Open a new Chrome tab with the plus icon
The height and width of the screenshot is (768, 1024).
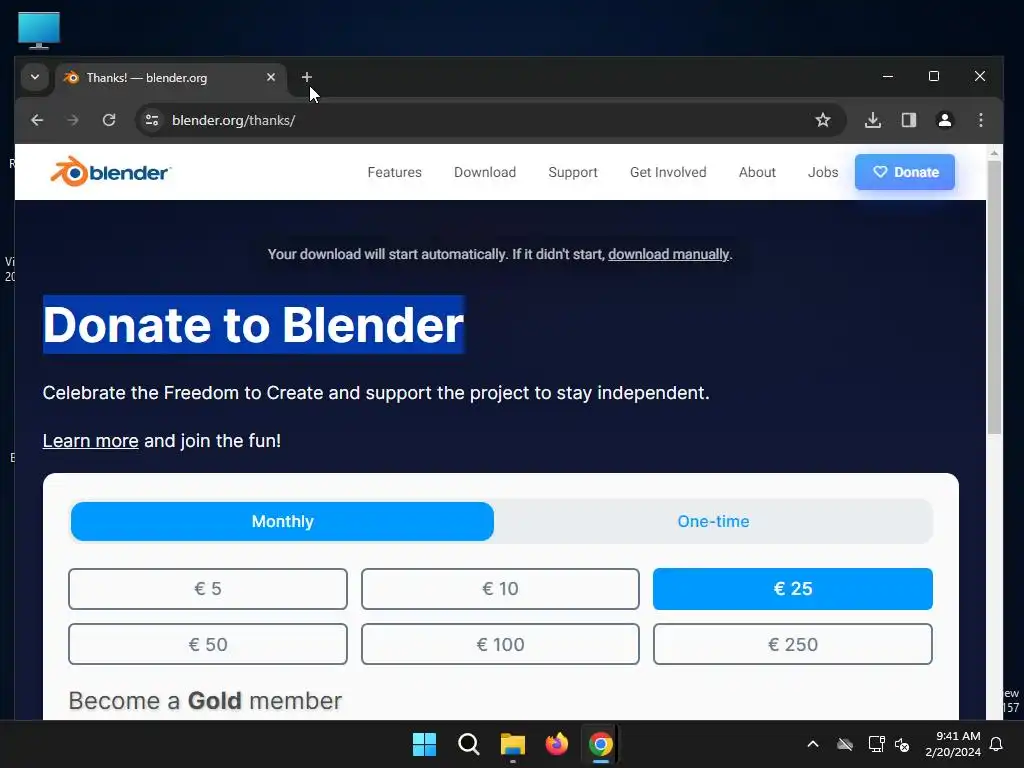click(306, 77)
